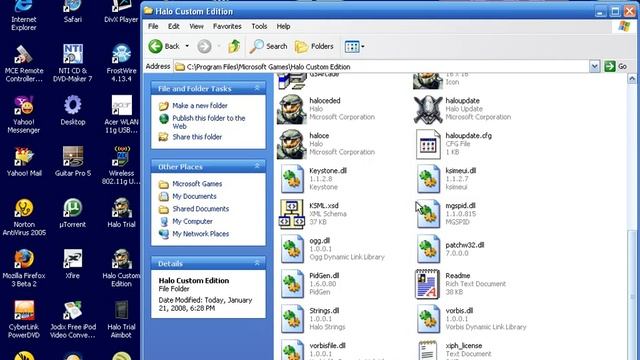Go to Microsoft Games in Other Places

point(197,184)
